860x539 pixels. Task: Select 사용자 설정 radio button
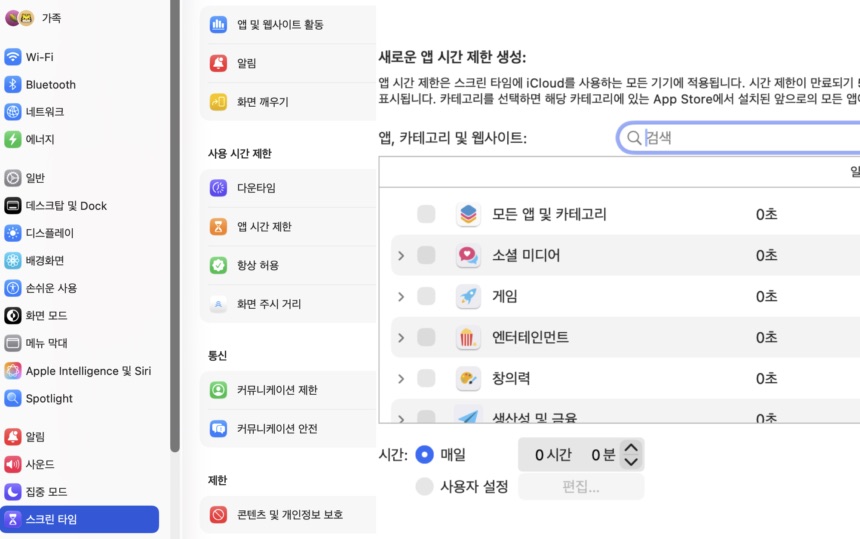tap(425, 486)
